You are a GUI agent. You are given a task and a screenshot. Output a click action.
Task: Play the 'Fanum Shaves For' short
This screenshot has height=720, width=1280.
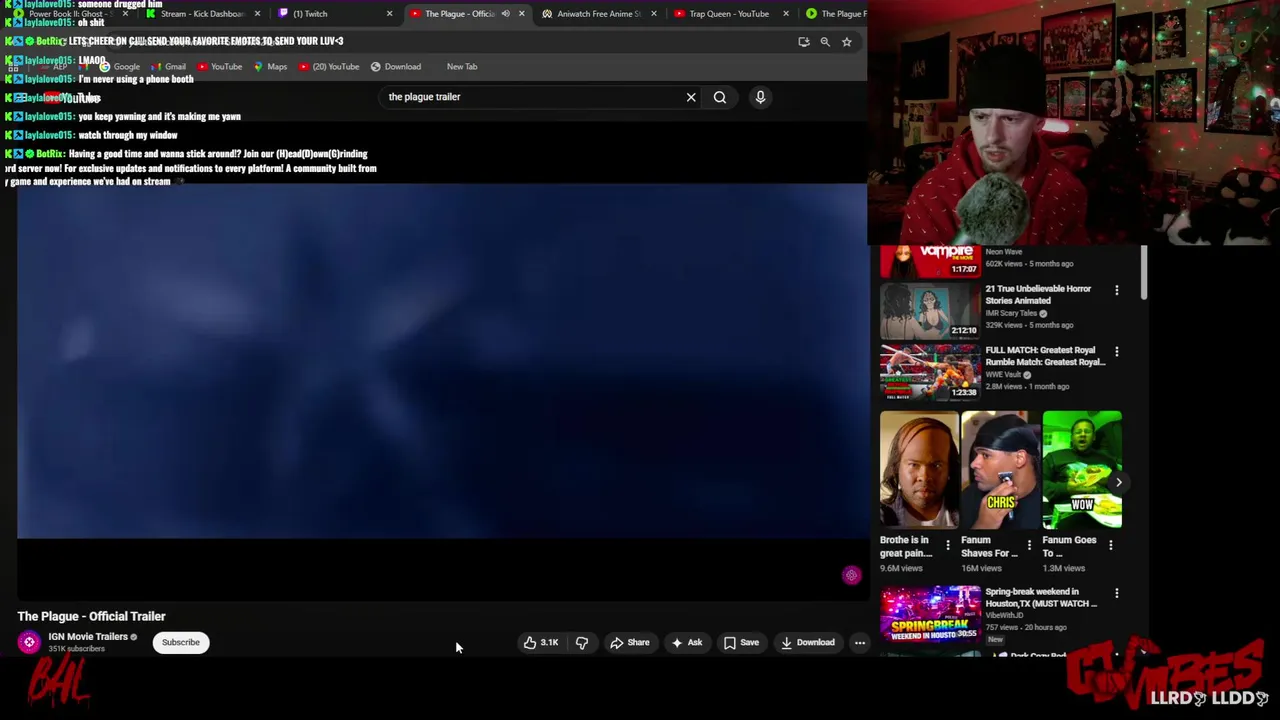coord(1000,469)
